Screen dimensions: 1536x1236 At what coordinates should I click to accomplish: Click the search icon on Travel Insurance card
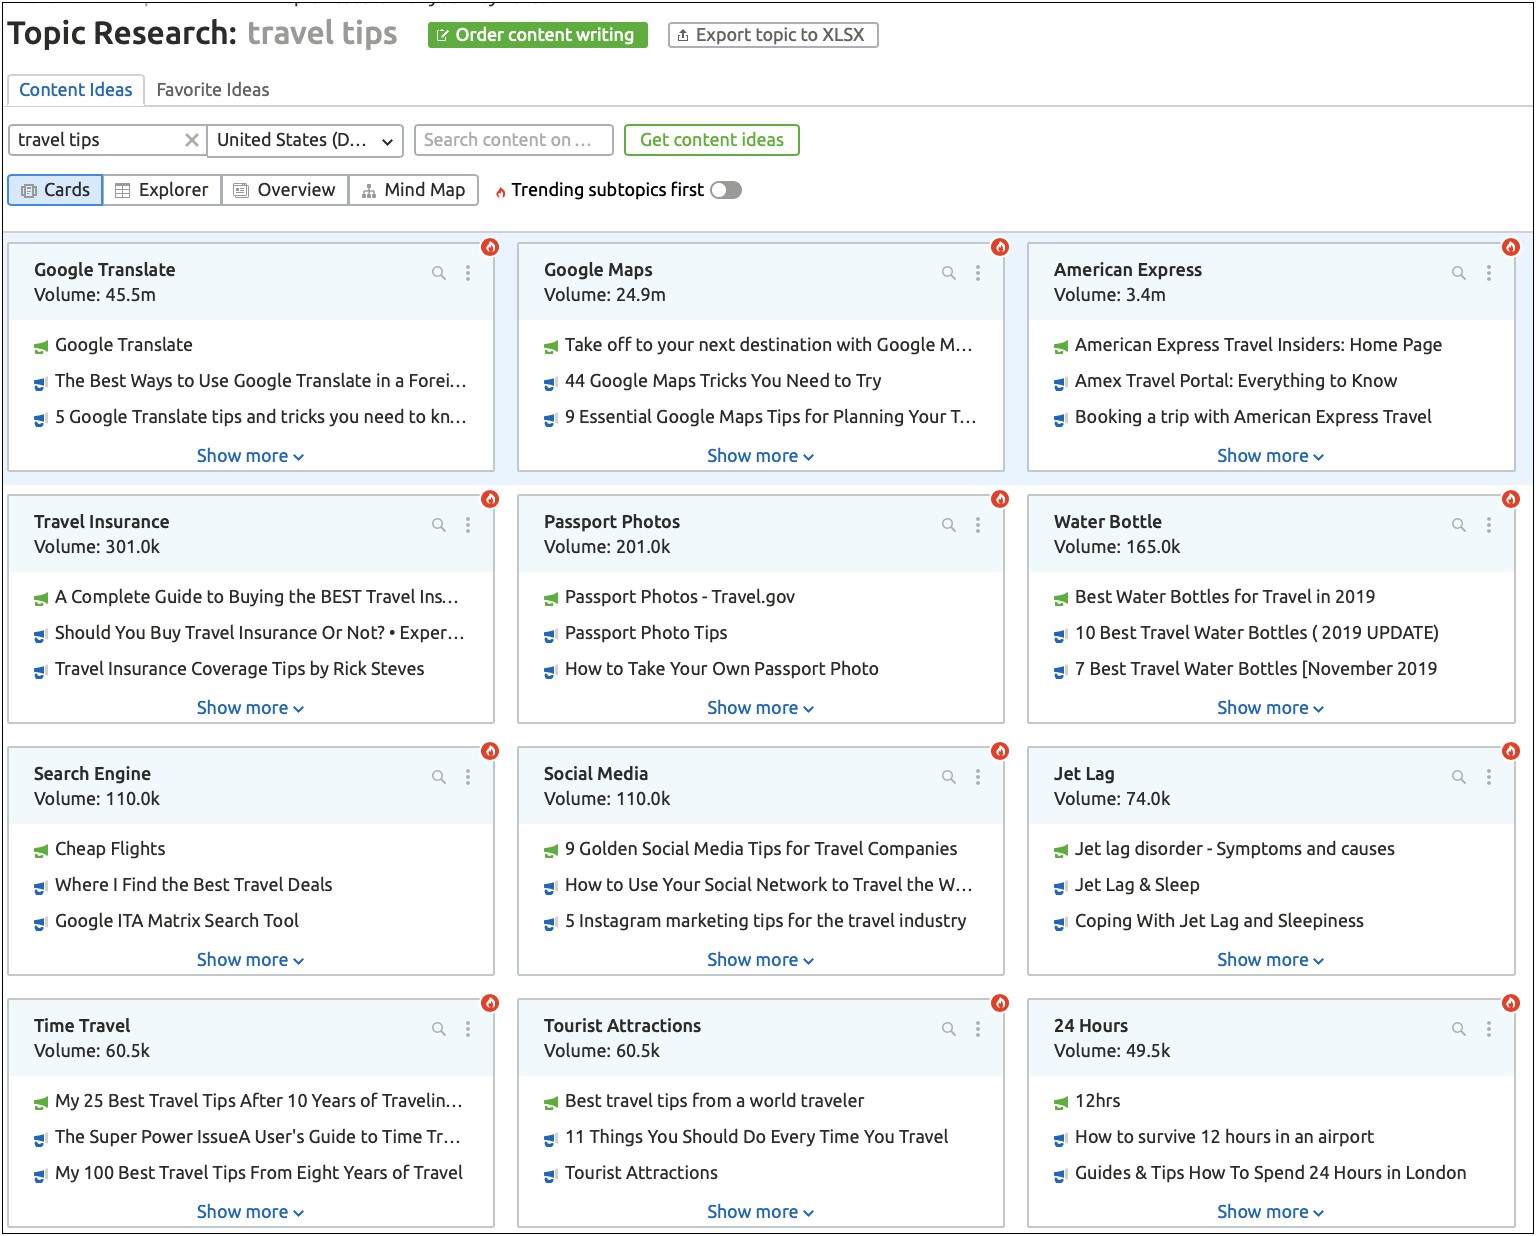[x=438, y=524]
